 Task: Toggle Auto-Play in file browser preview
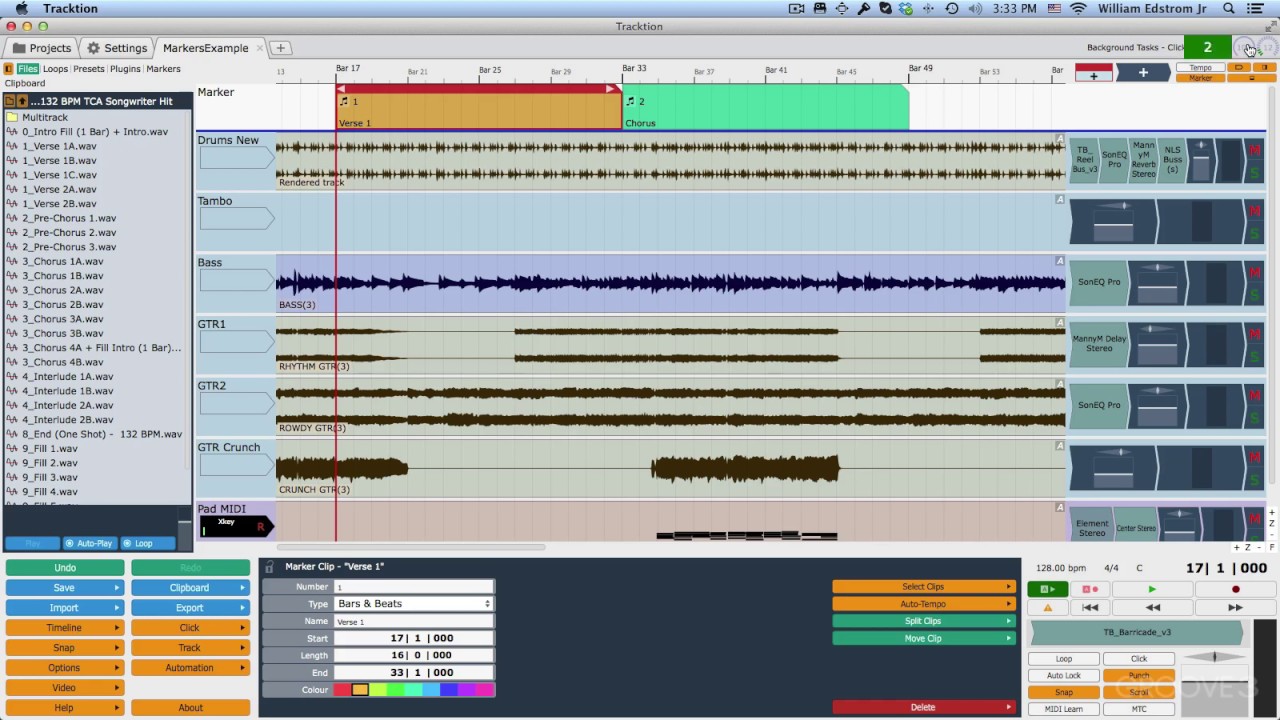click(x=89, y=544)
